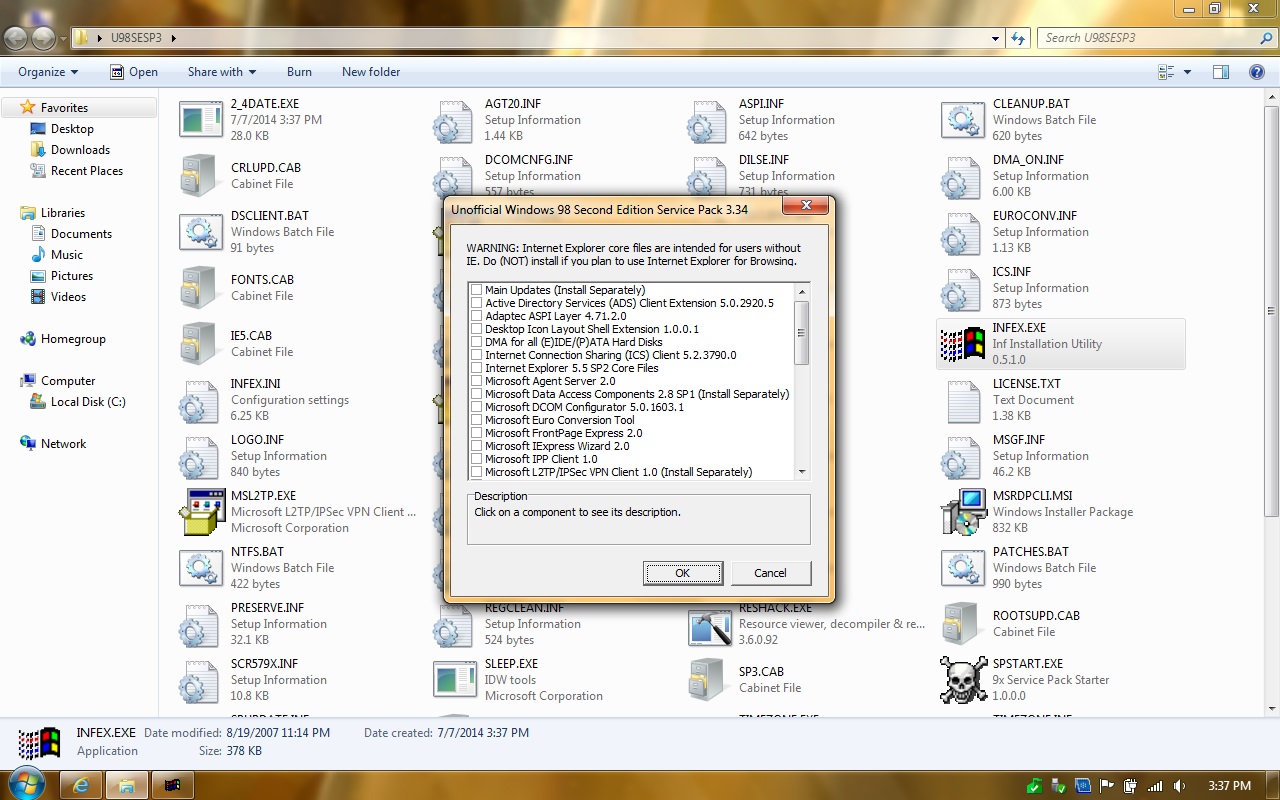Screen dimensions: 1280x800
Task: Check Microsoft Euro Conversion Tool
Action: [477, 420]
